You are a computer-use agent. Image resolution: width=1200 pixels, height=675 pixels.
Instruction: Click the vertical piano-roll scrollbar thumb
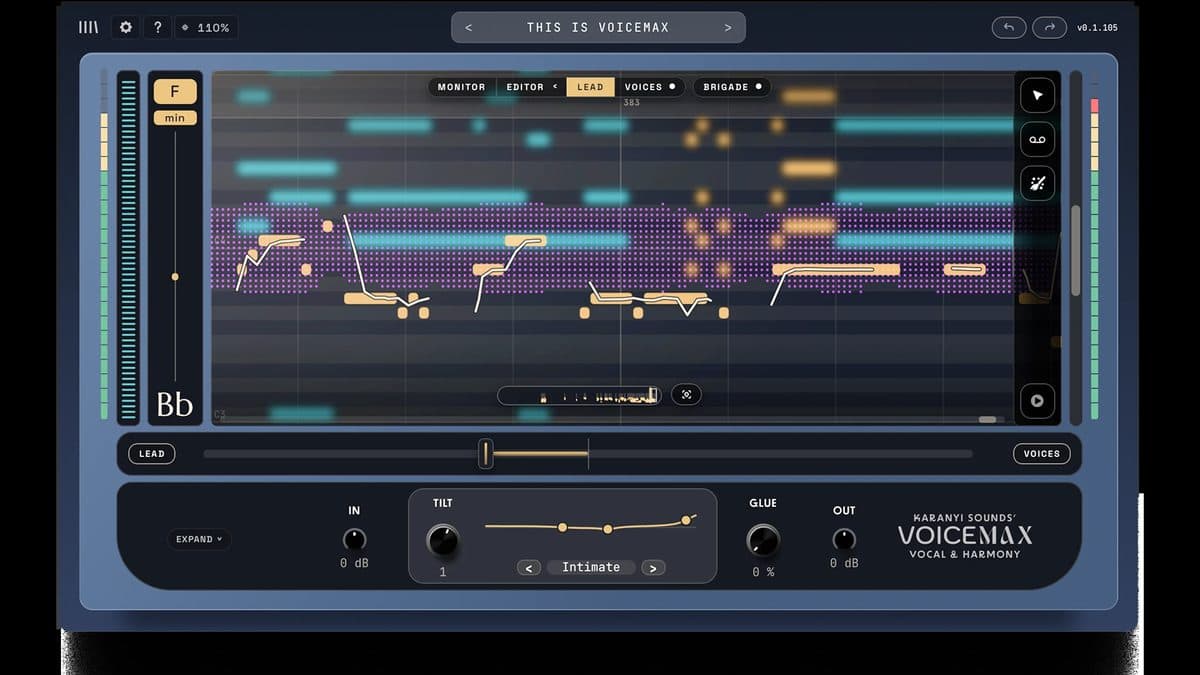point(1075,250)
